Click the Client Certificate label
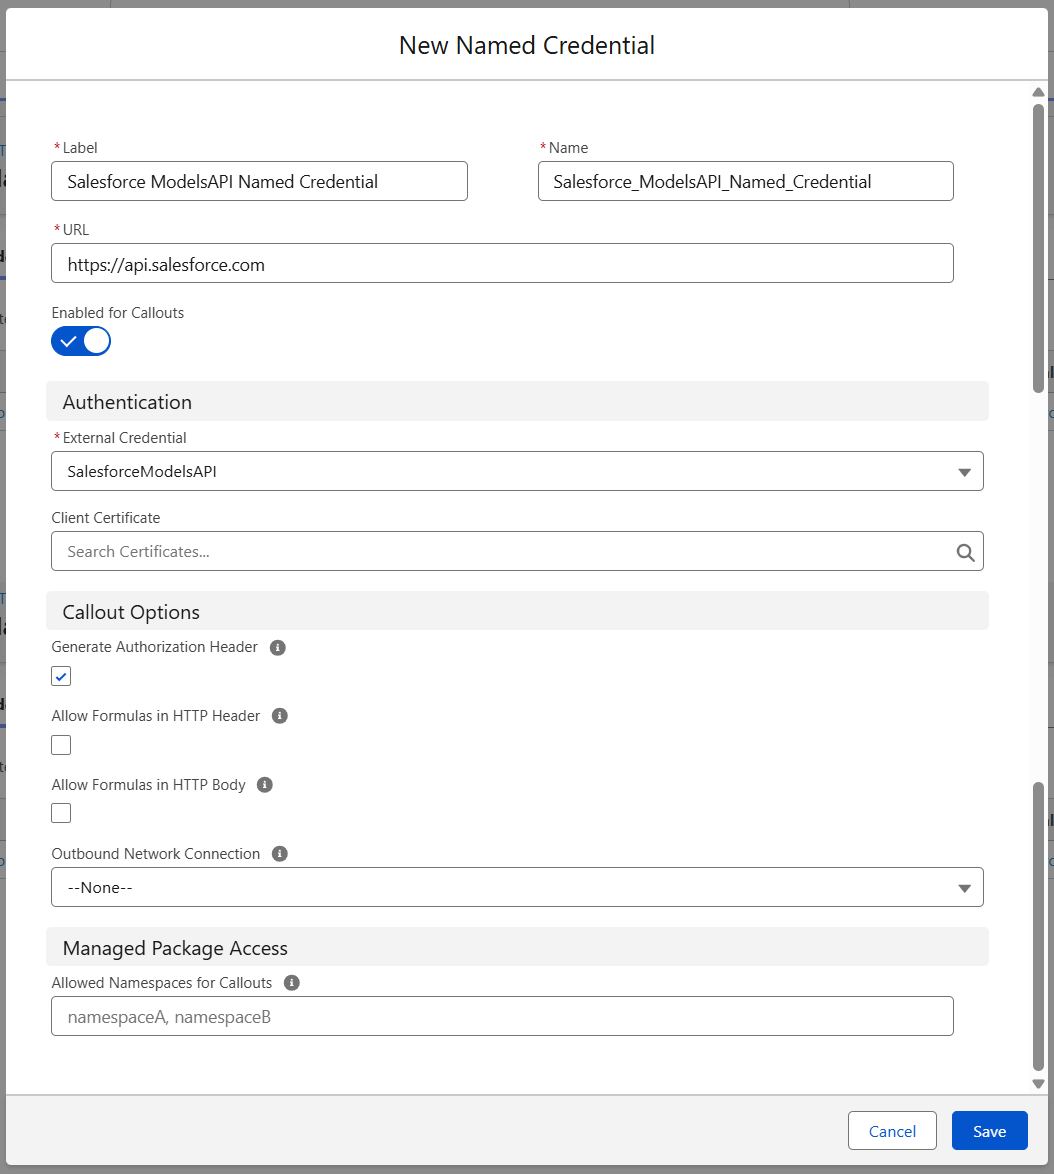 [106, 518]
